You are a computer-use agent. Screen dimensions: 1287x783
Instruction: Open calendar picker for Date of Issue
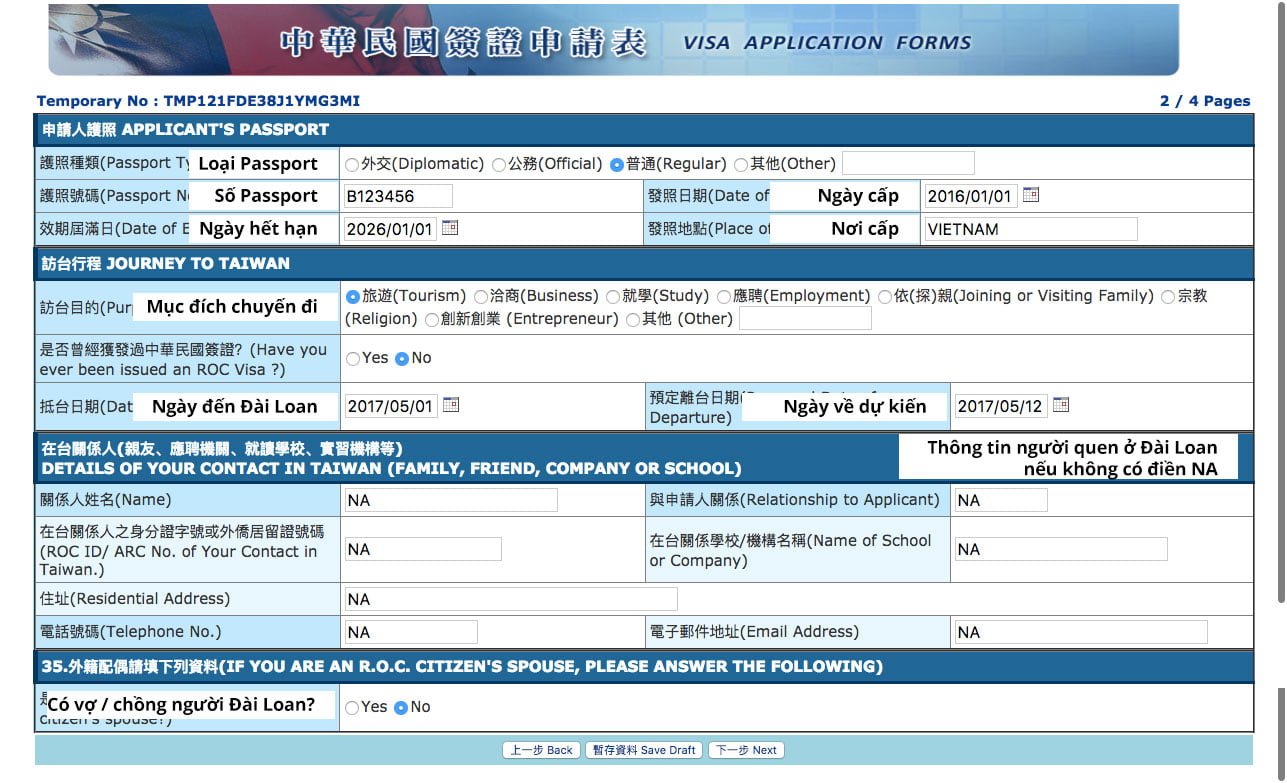pos(1031,195)
